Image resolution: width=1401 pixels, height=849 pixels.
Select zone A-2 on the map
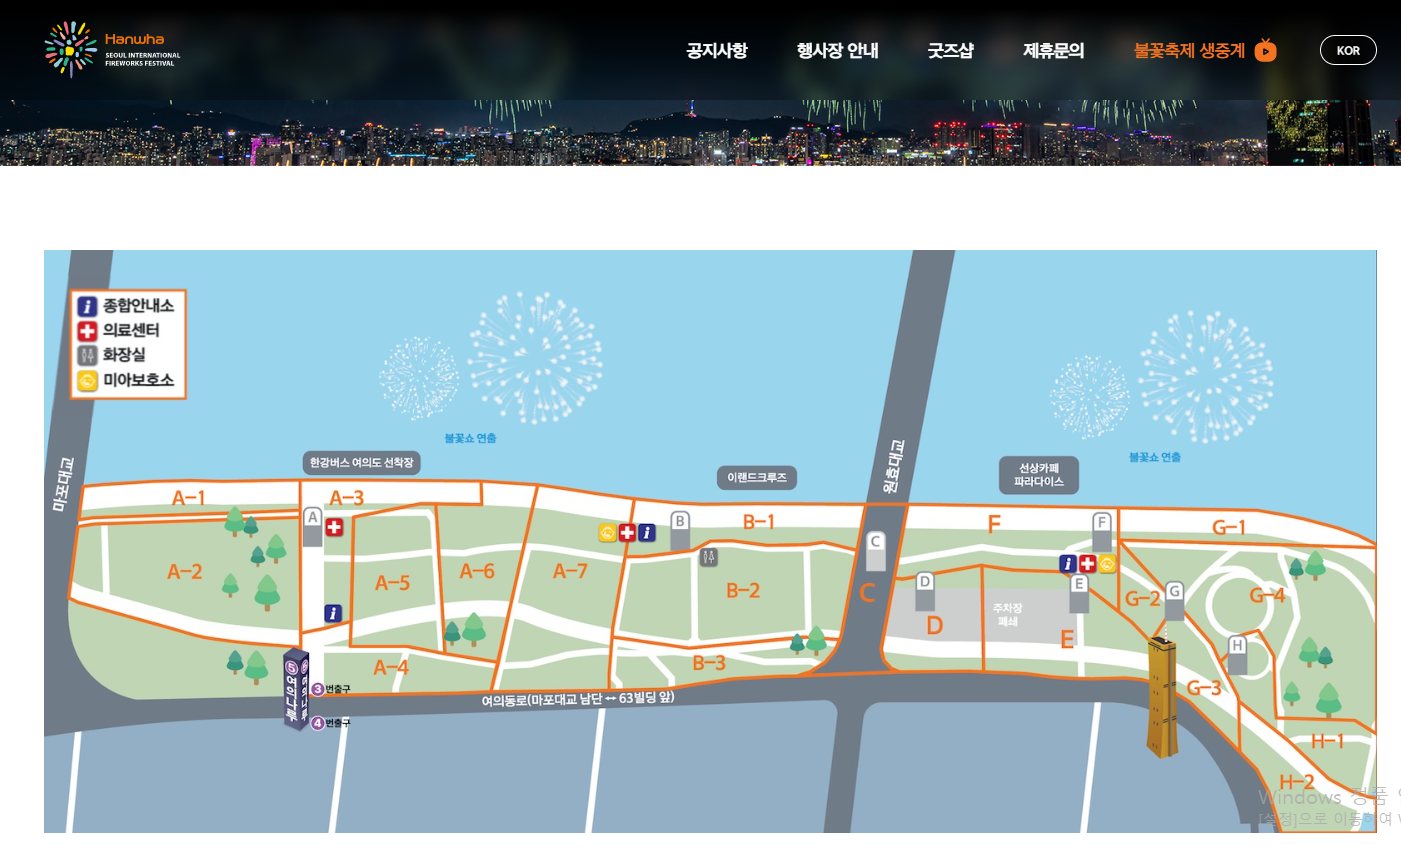tap(185, 572)
